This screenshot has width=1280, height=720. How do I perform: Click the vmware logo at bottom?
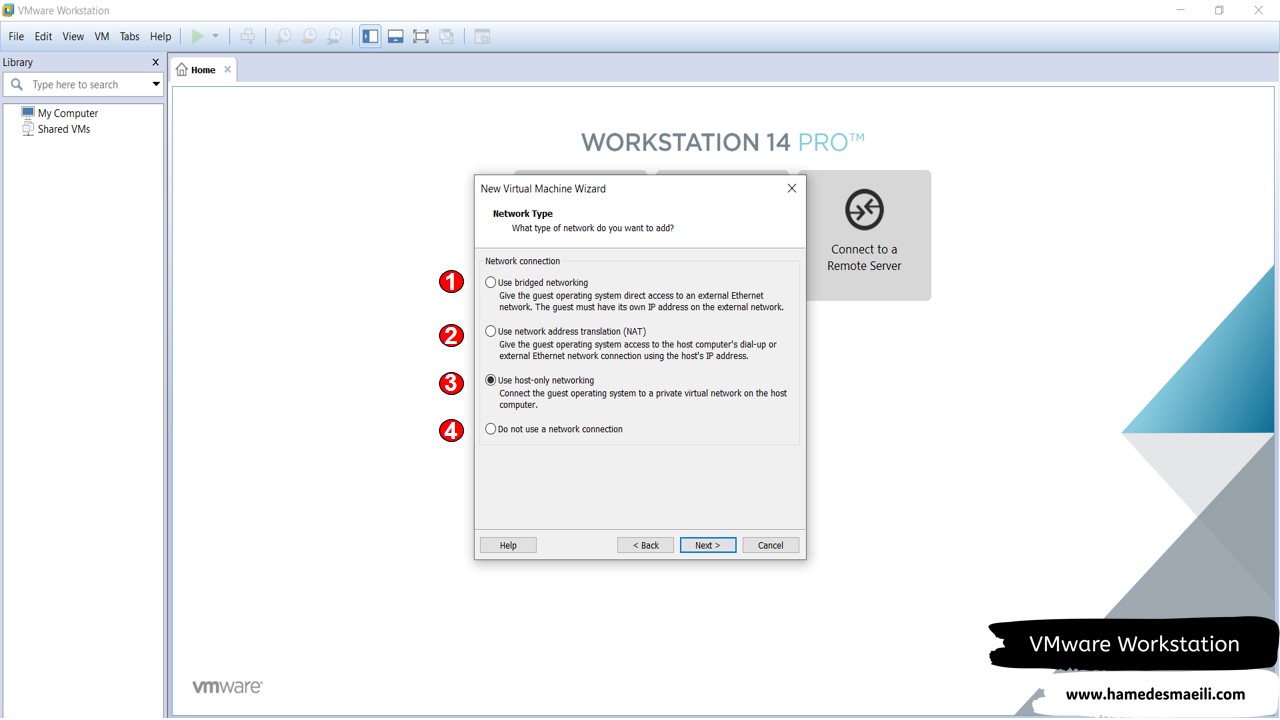coord(227,687)
